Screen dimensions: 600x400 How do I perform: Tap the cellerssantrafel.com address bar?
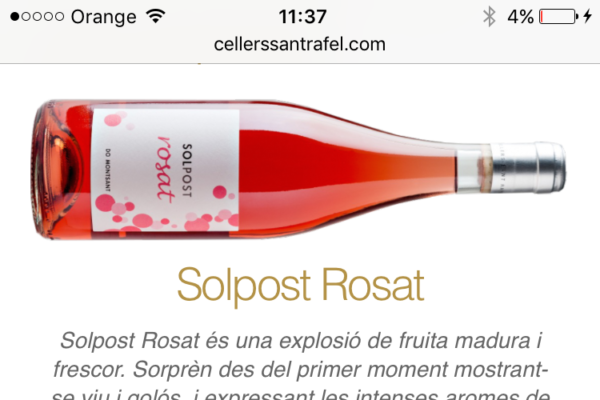click(x=300, y=44)
